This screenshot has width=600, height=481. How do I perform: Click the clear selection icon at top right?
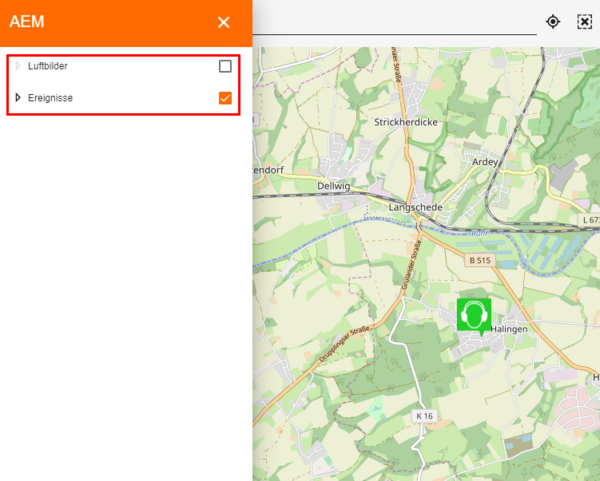(x=585, y=21)
